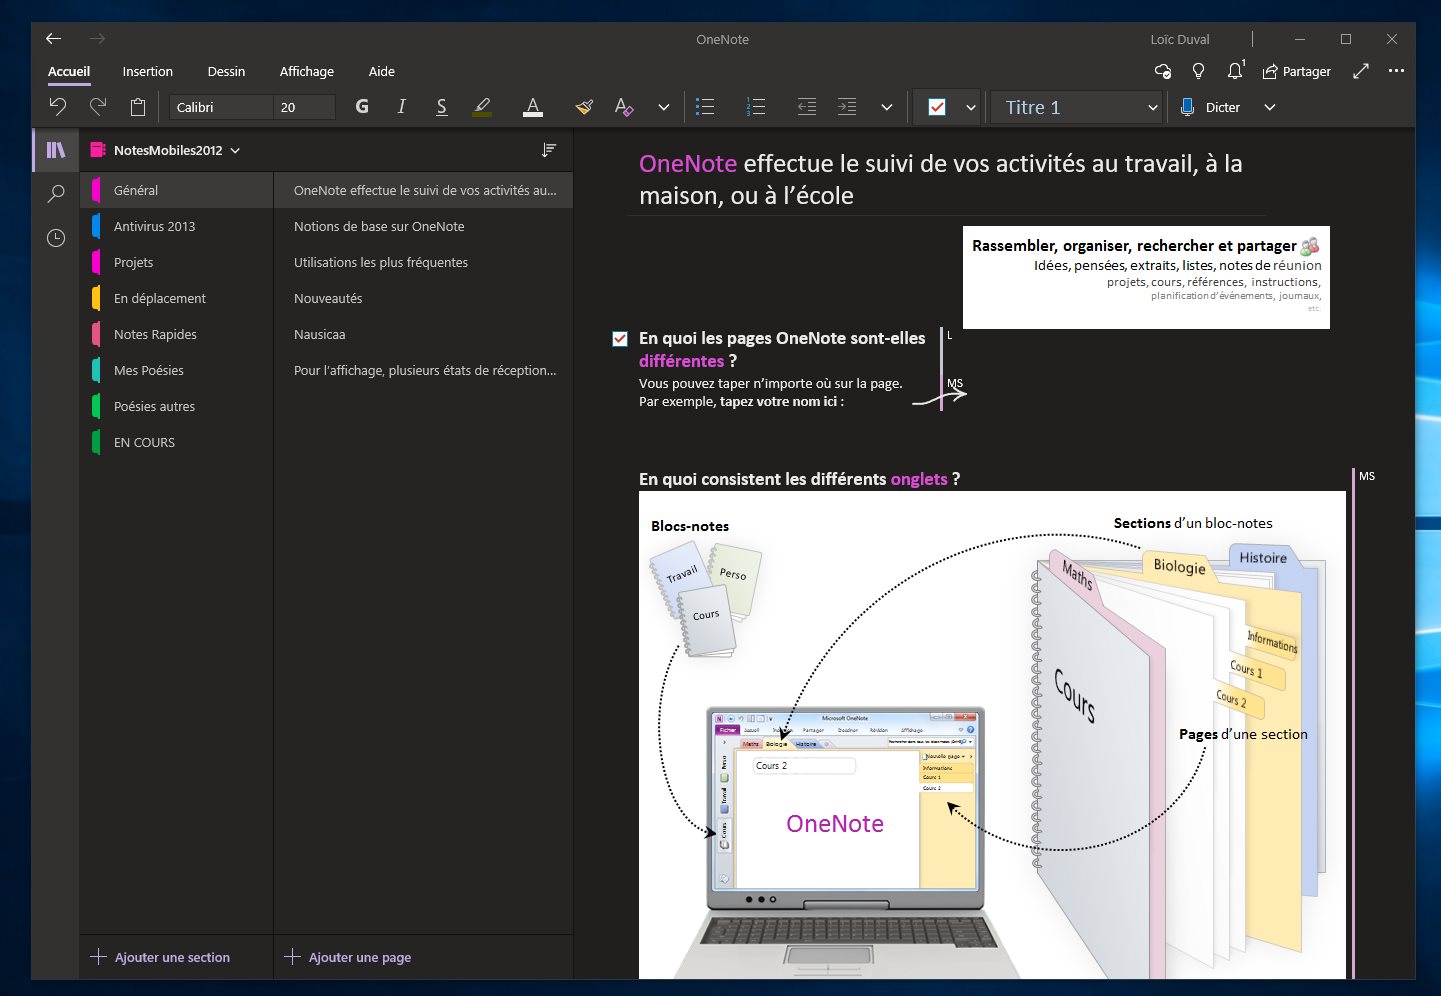Click the clipboard paste icon

pyautogui.click(x=138, y=107)
